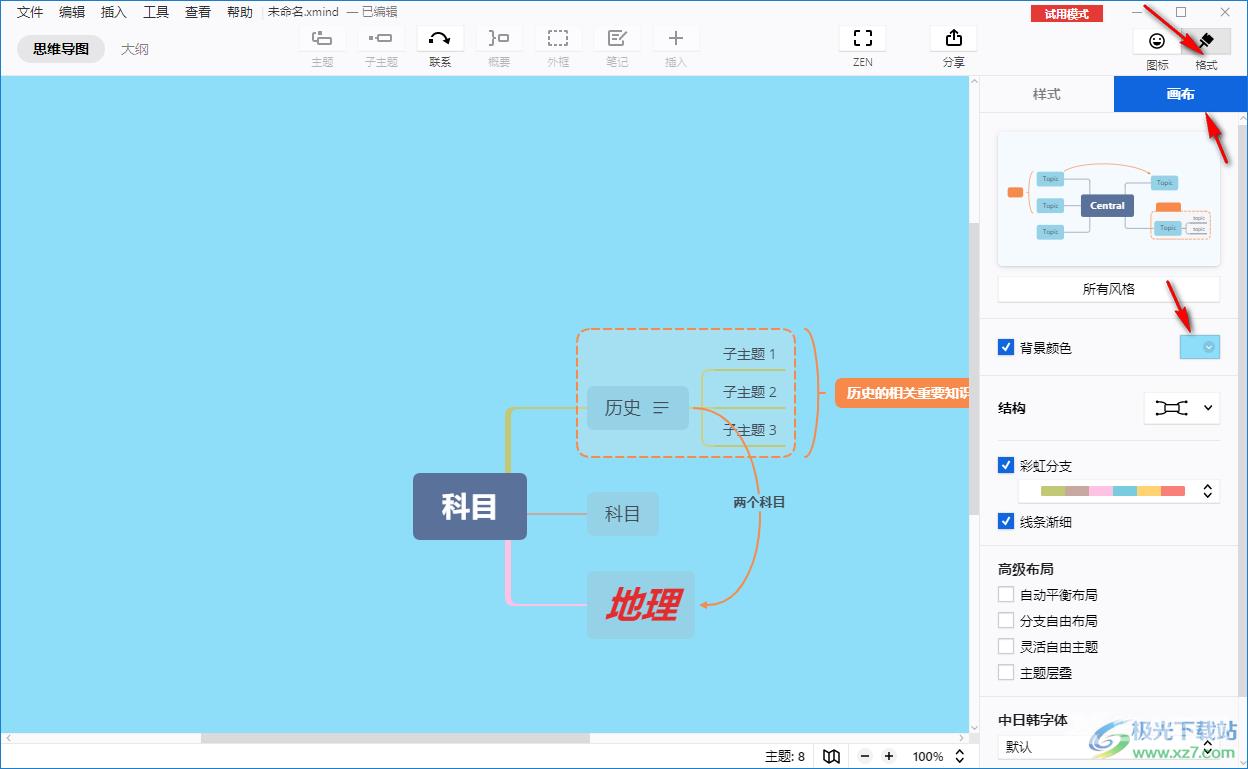
Task: Open the 工具 menu
Action: click(x=156, y=12)
